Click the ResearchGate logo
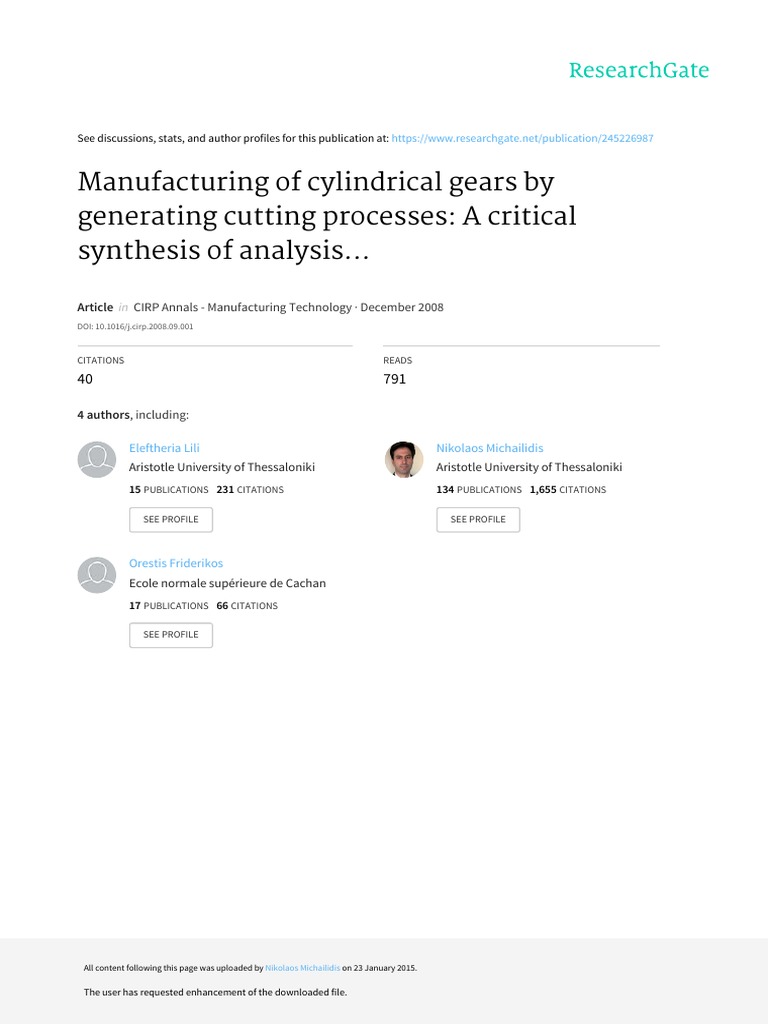 pyautogui.click(x=638, y=70)
